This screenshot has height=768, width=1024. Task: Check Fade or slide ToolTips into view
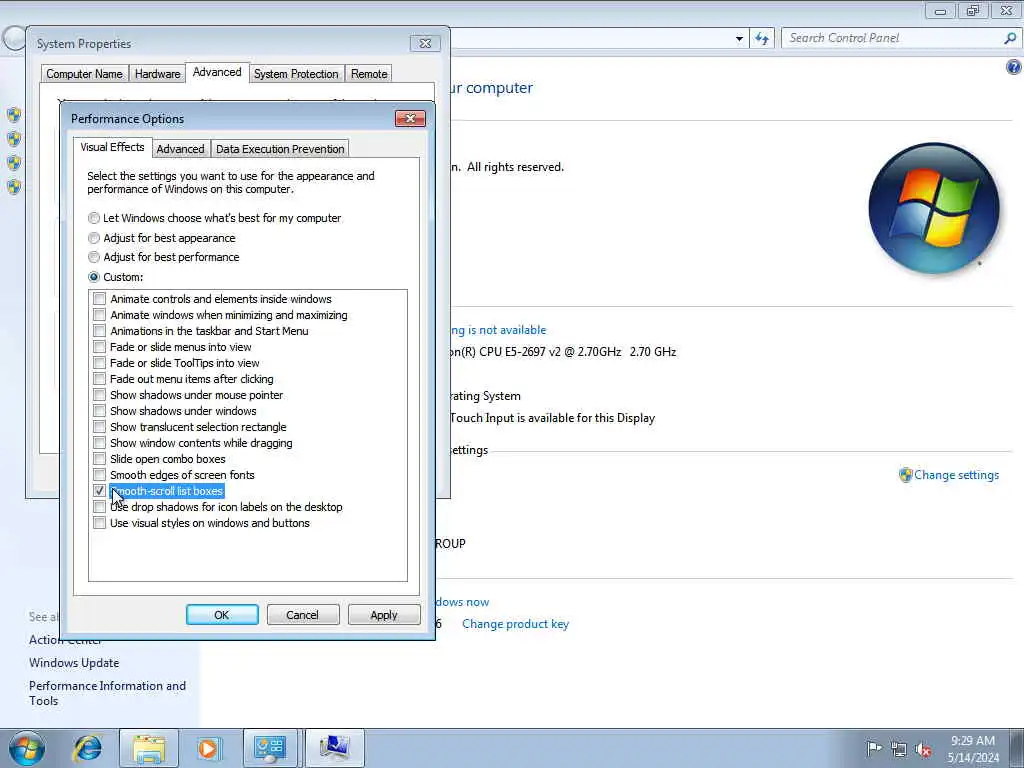click(99, 363)
